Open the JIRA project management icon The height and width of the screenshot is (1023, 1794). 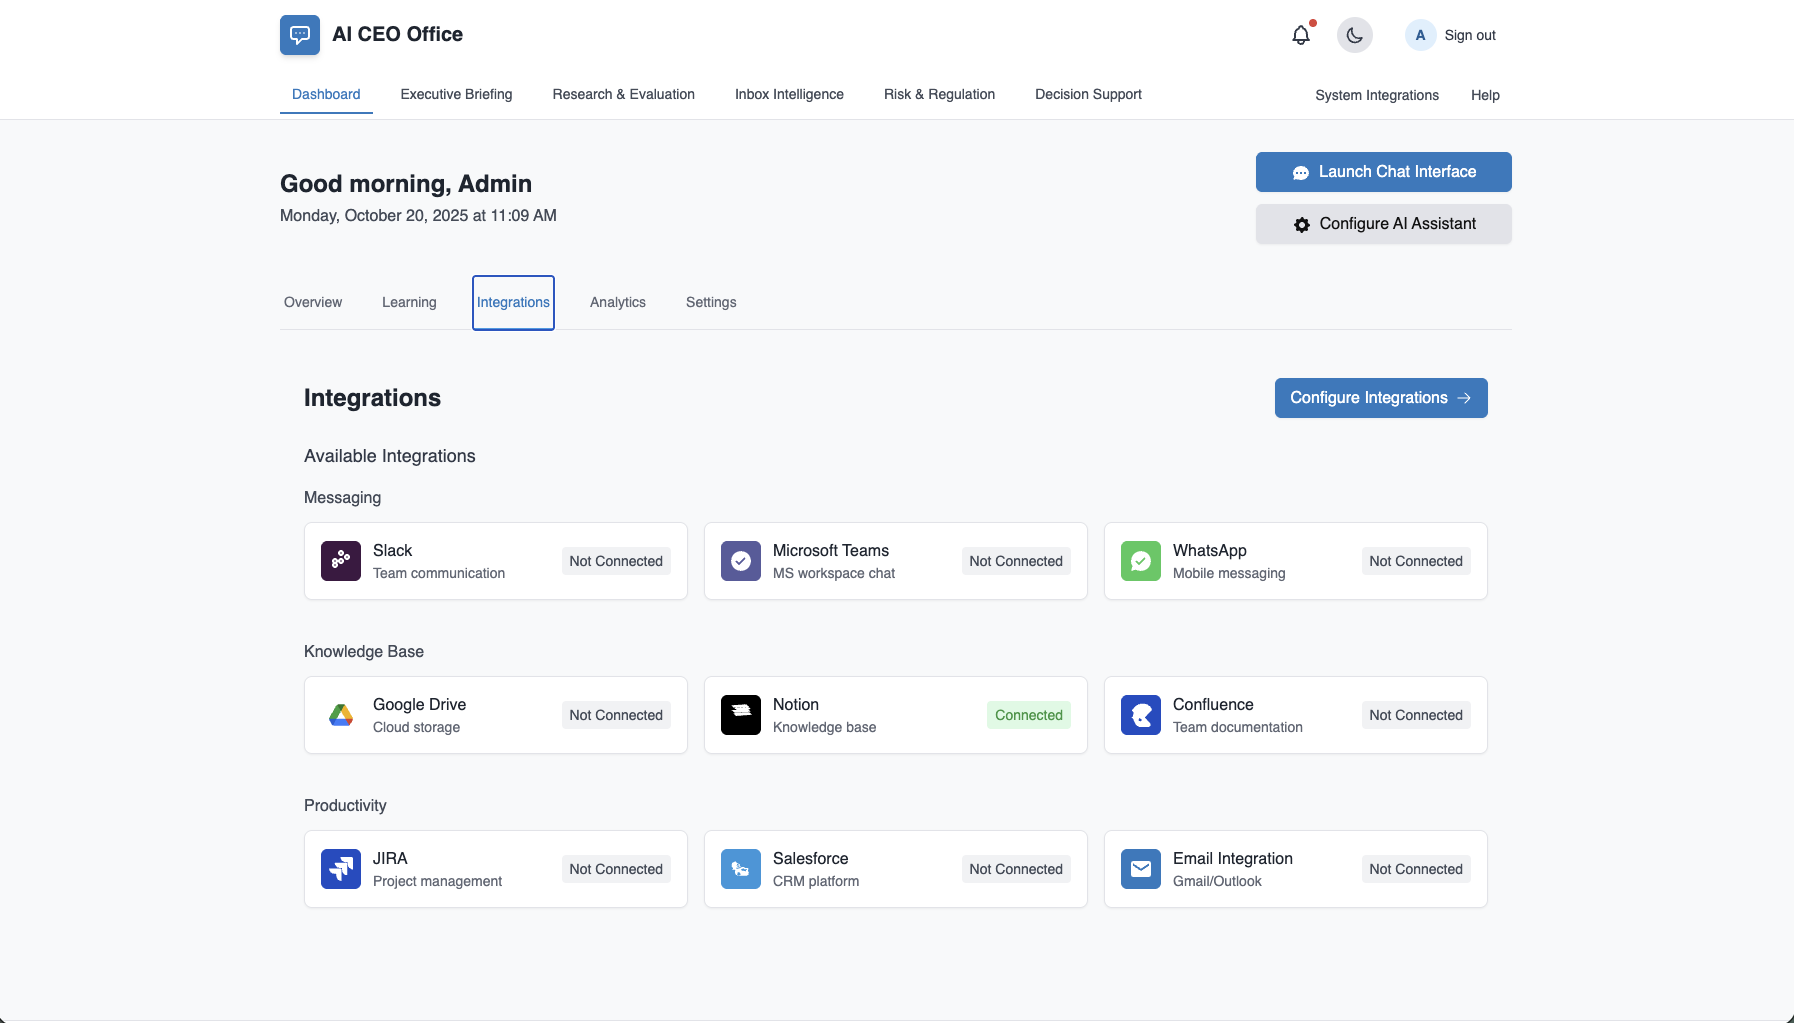[341, 869]
